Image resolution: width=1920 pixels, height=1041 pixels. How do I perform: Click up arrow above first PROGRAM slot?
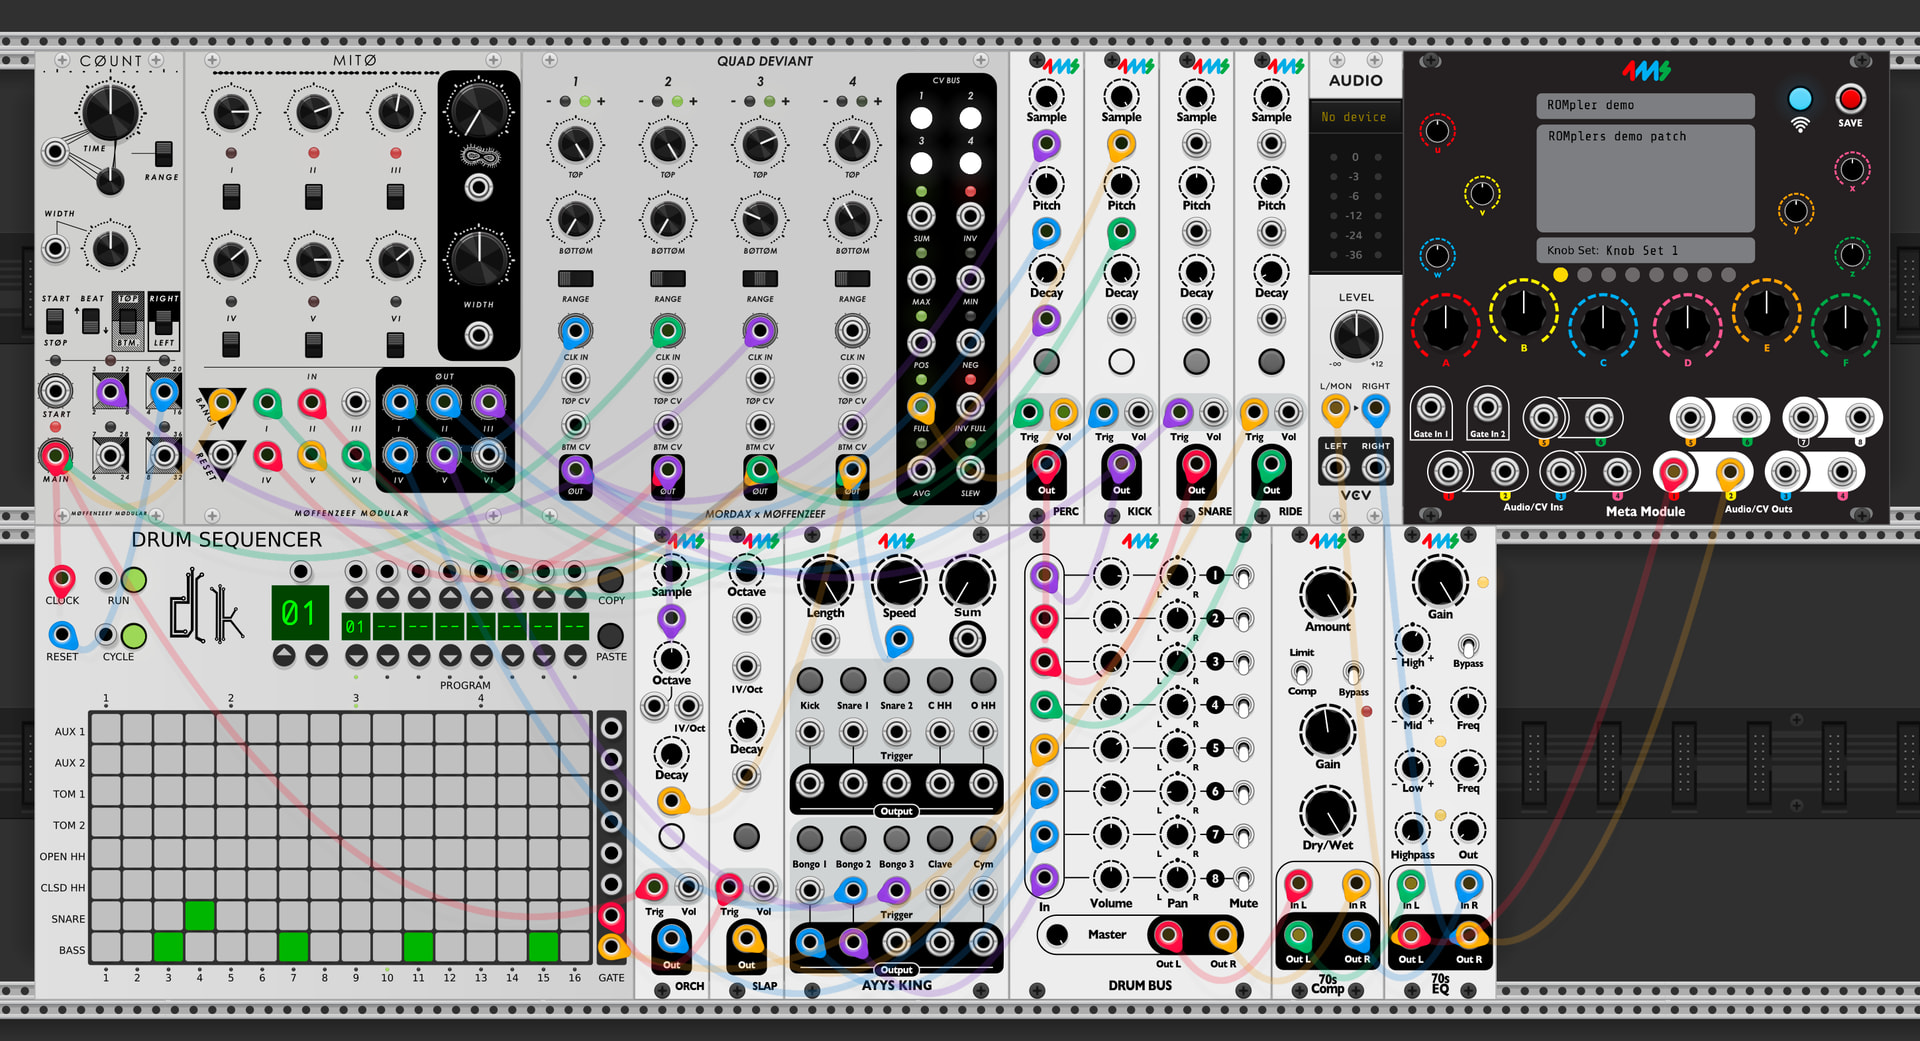pyautogui.click(x=355, y=598)
